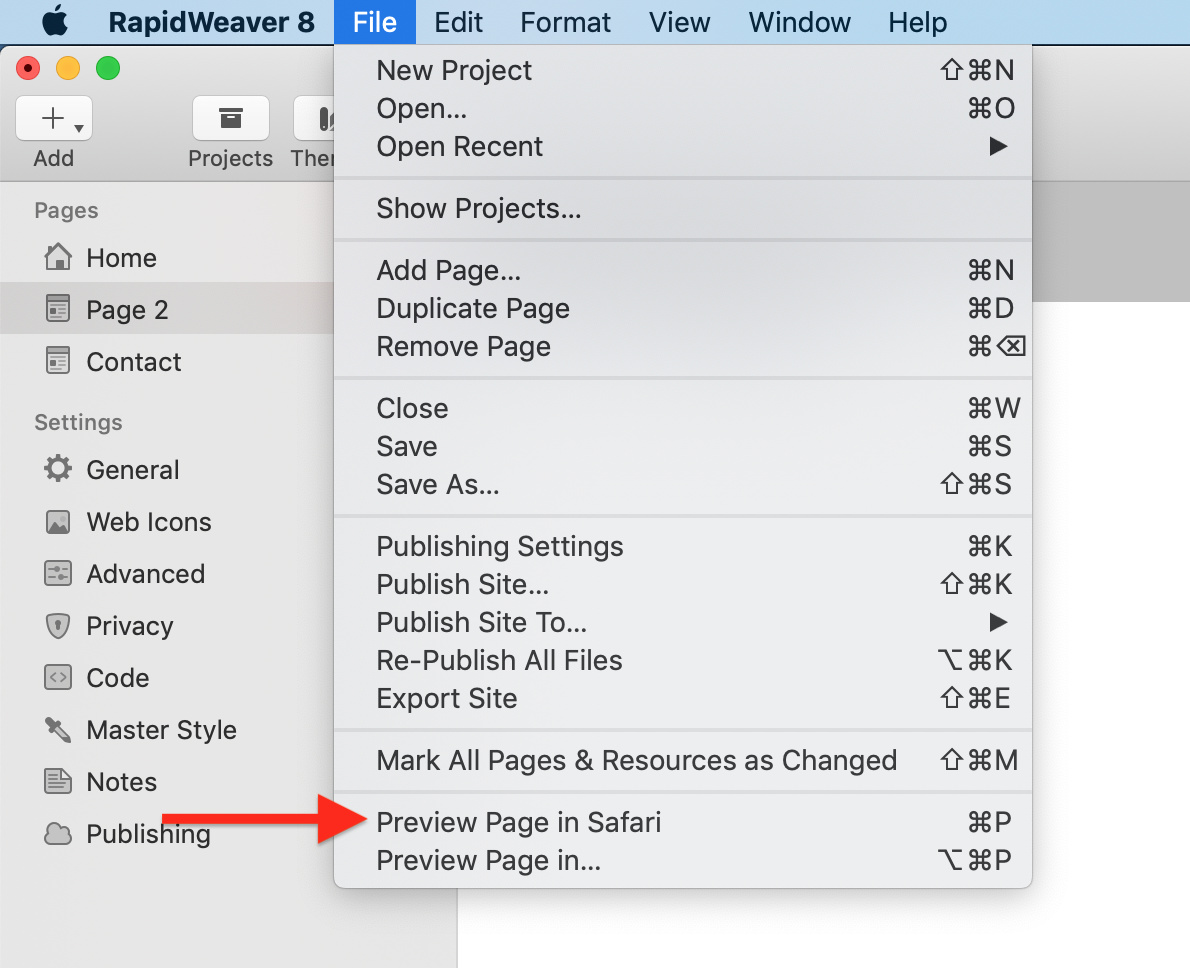
Task: Open Publishing cloud icon in sidebar
Action: [58, 833]
